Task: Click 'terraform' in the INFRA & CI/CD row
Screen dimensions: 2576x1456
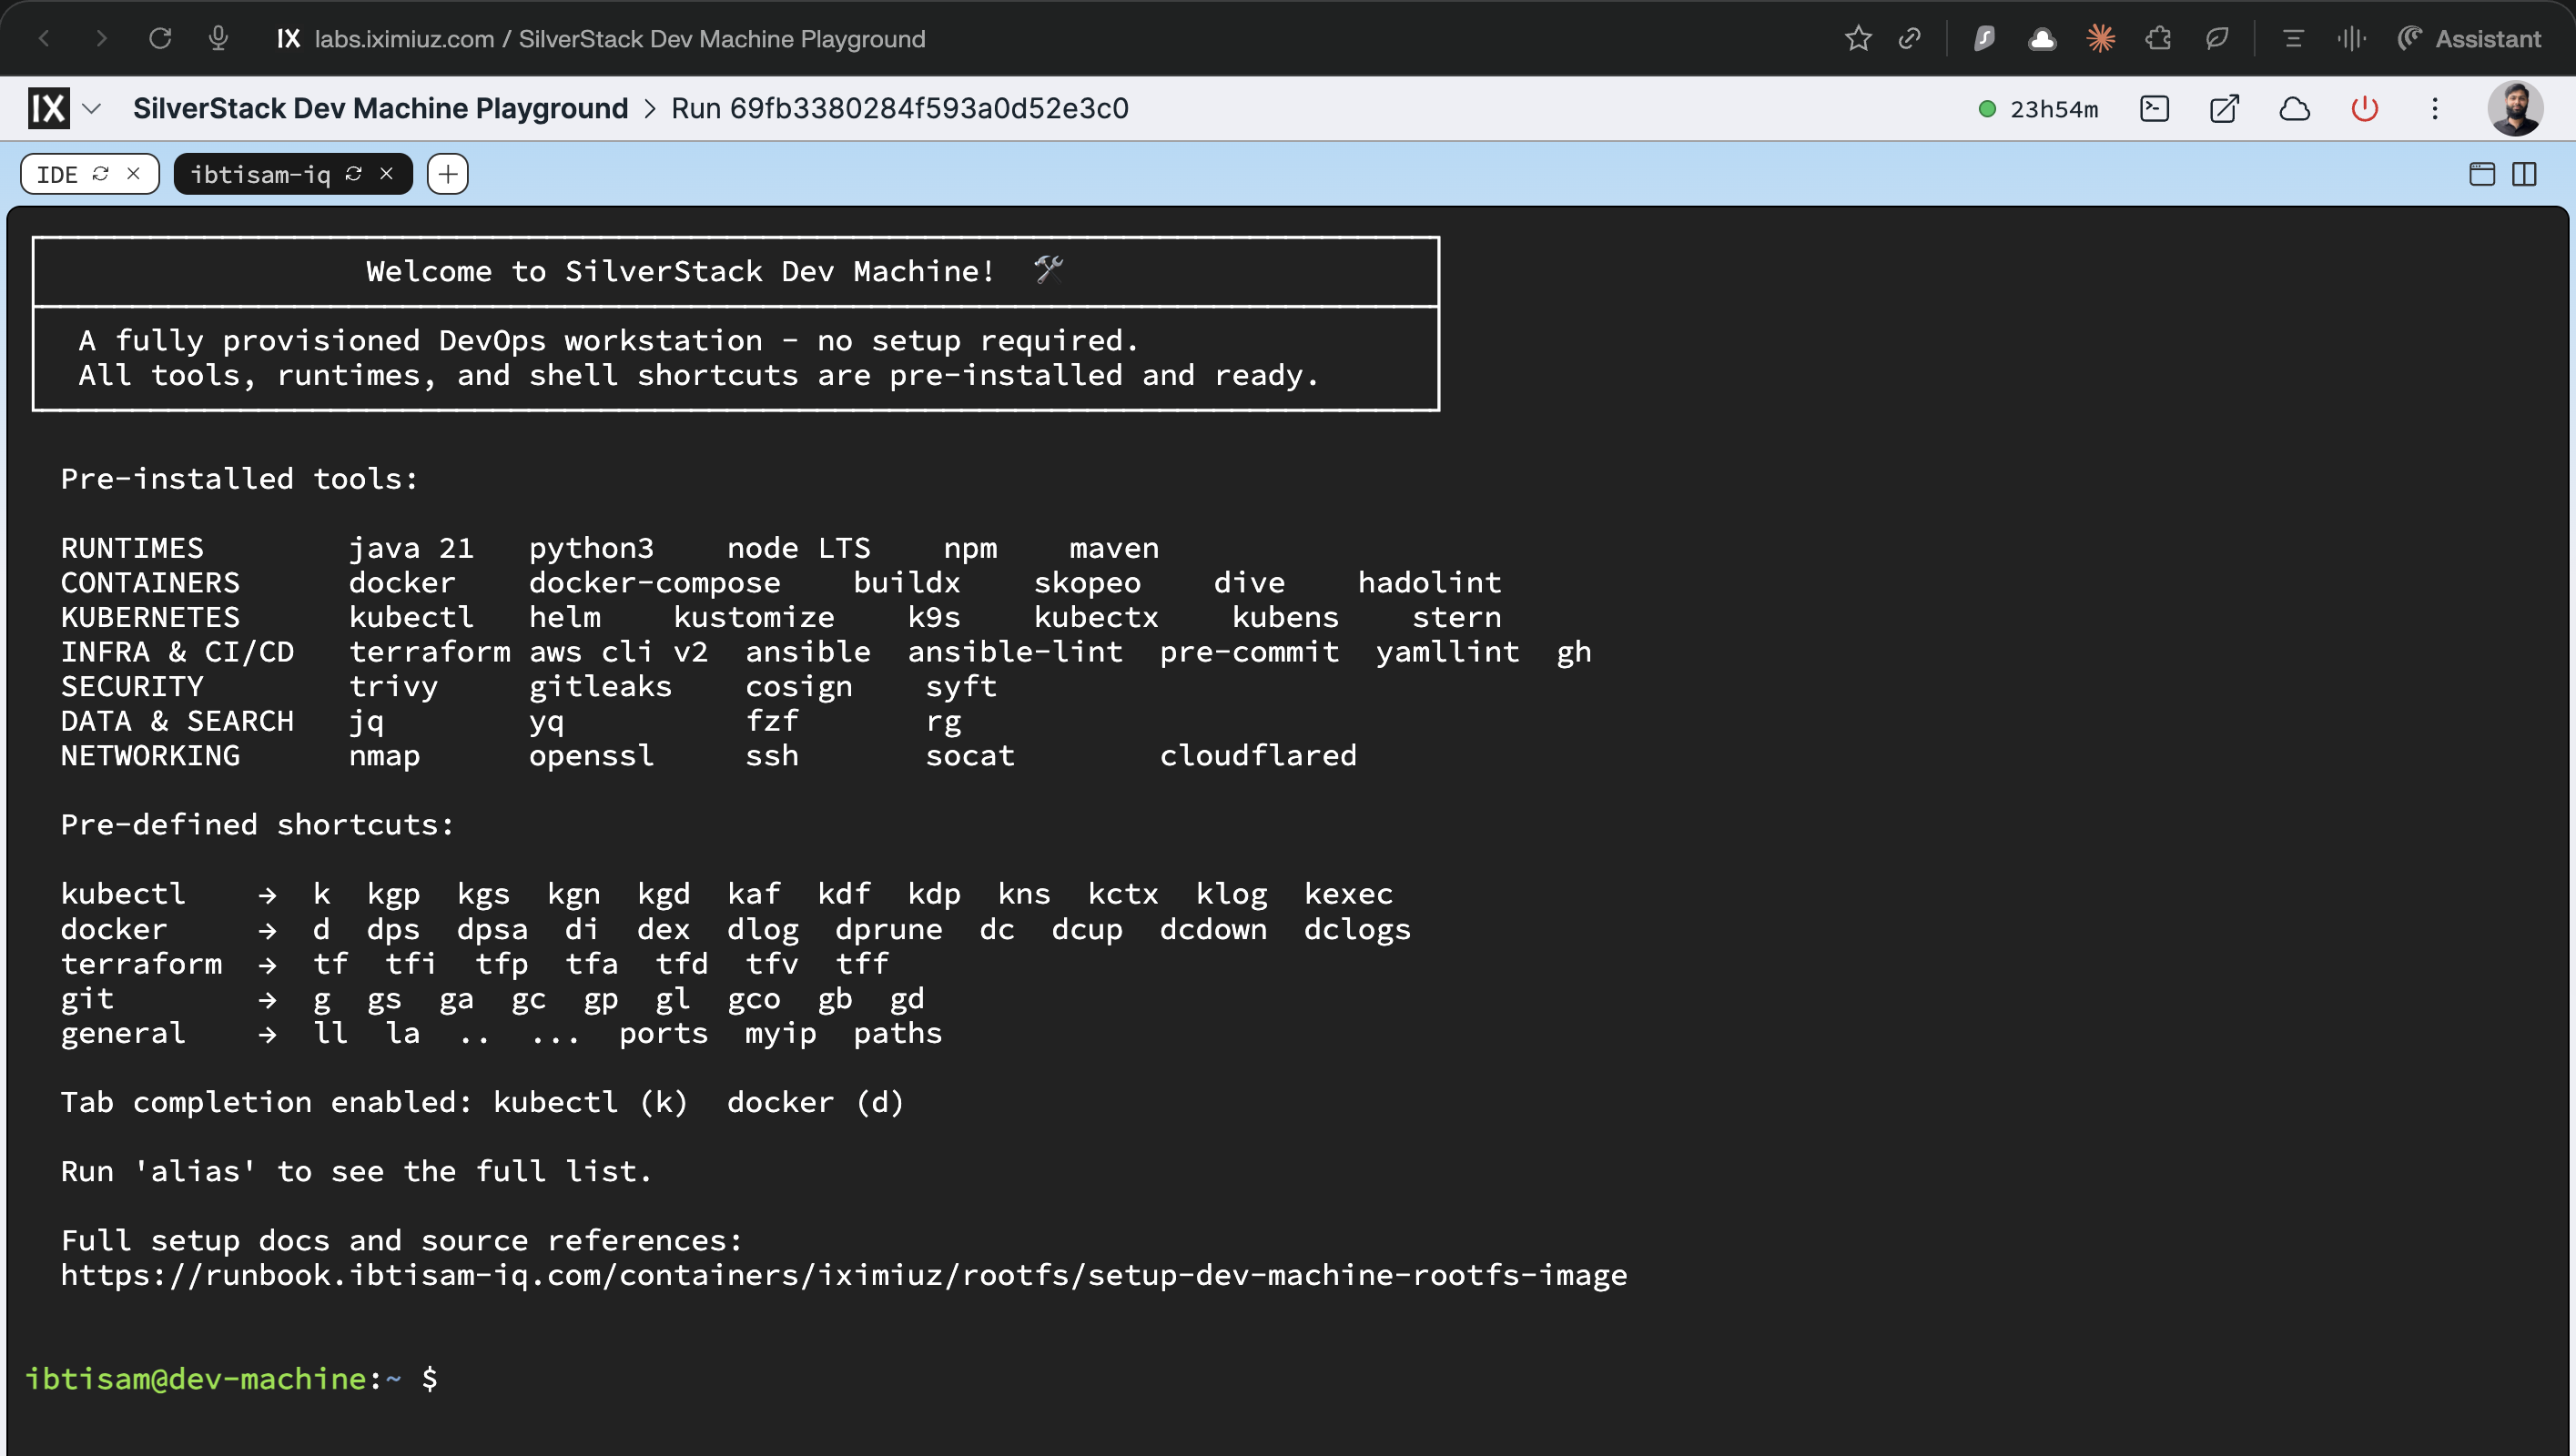Action: (x=429, y=652)
